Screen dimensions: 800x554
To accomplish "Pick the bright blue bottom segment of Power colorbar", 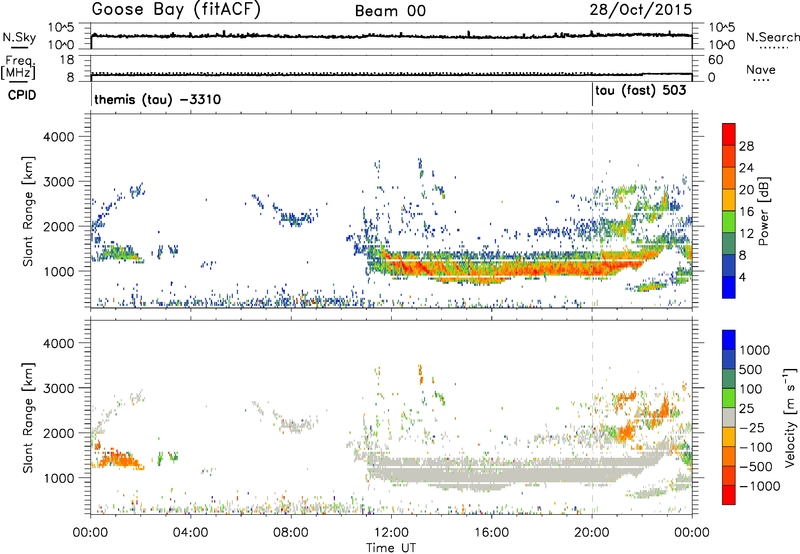I will (x=729, y=287).
